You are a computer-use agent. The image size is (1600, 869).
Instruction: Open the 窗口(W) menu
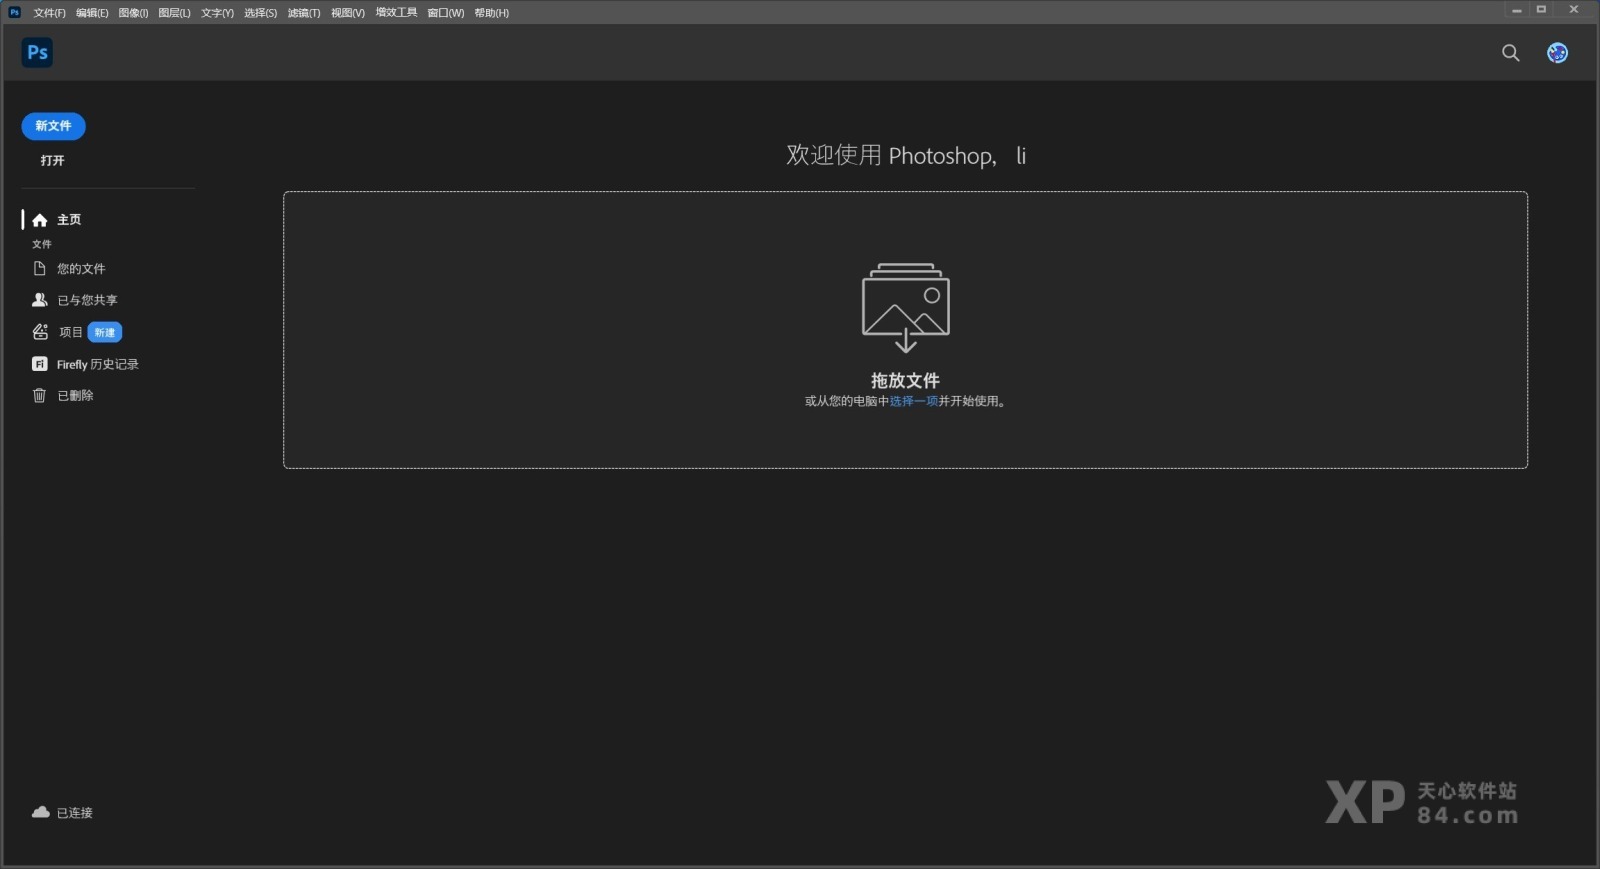point(446,13)
